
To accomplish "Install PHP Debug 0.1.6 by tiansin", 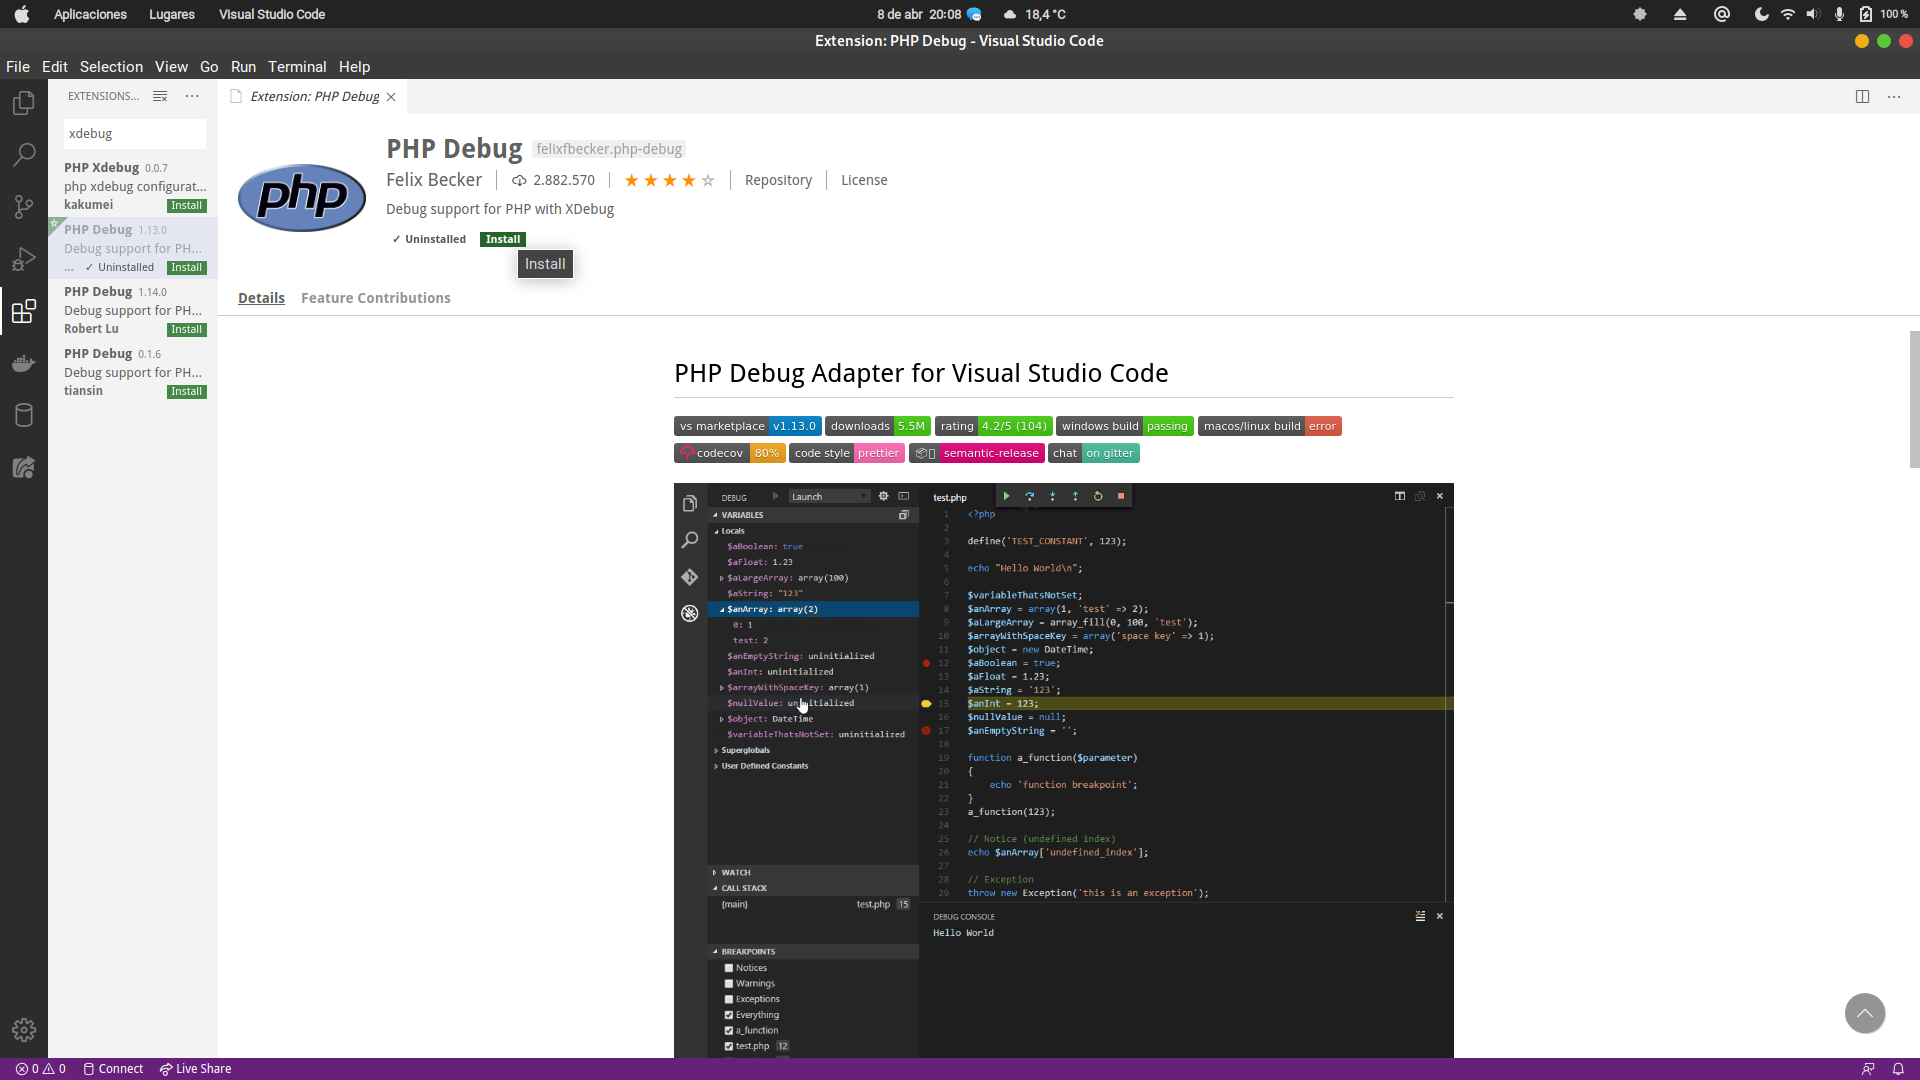I will point(187,392).
